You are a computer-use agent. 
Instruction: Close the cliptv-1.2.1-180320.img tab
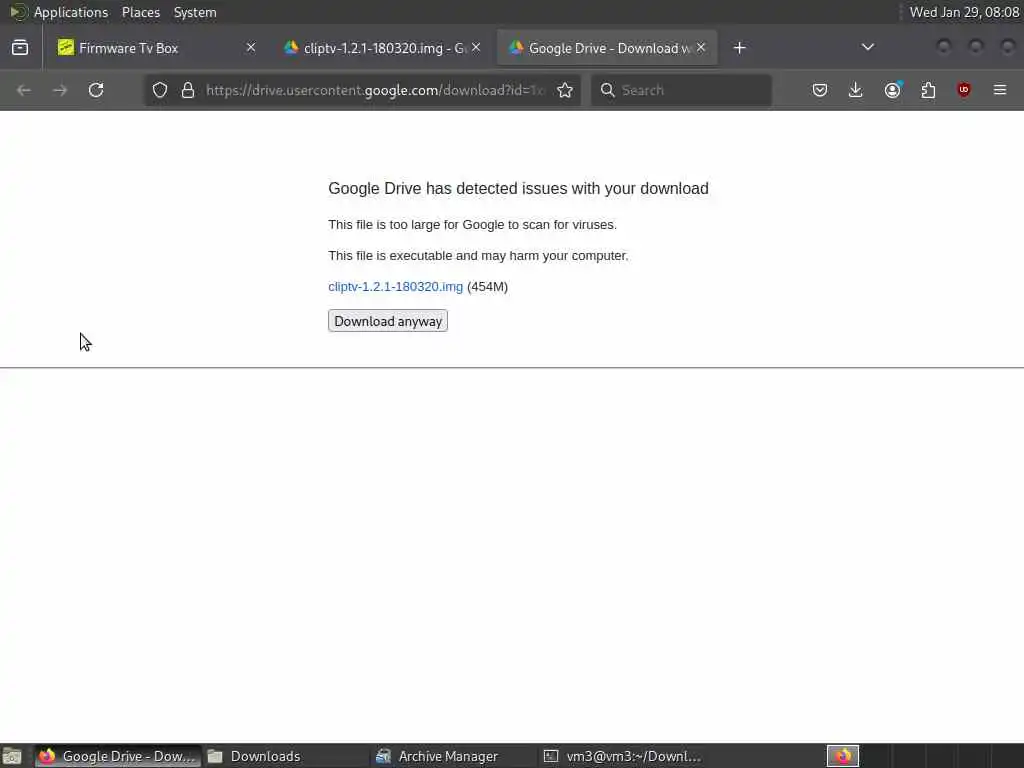[x=476, y=47]
